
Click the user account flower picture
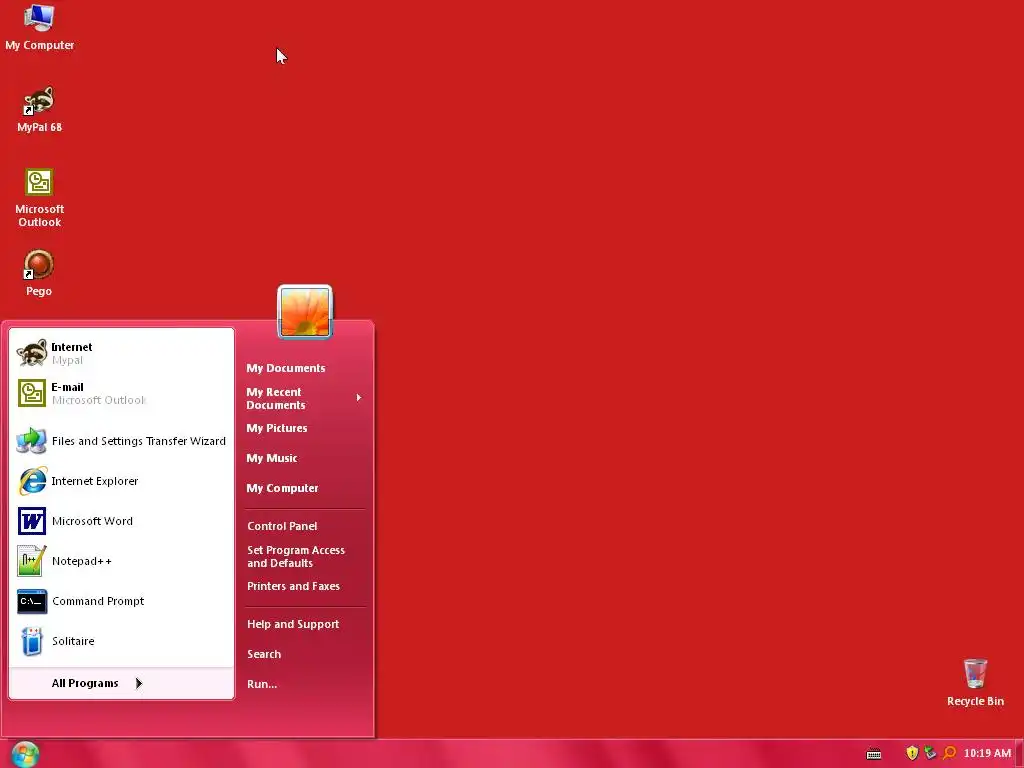click(x=305, y=312)
